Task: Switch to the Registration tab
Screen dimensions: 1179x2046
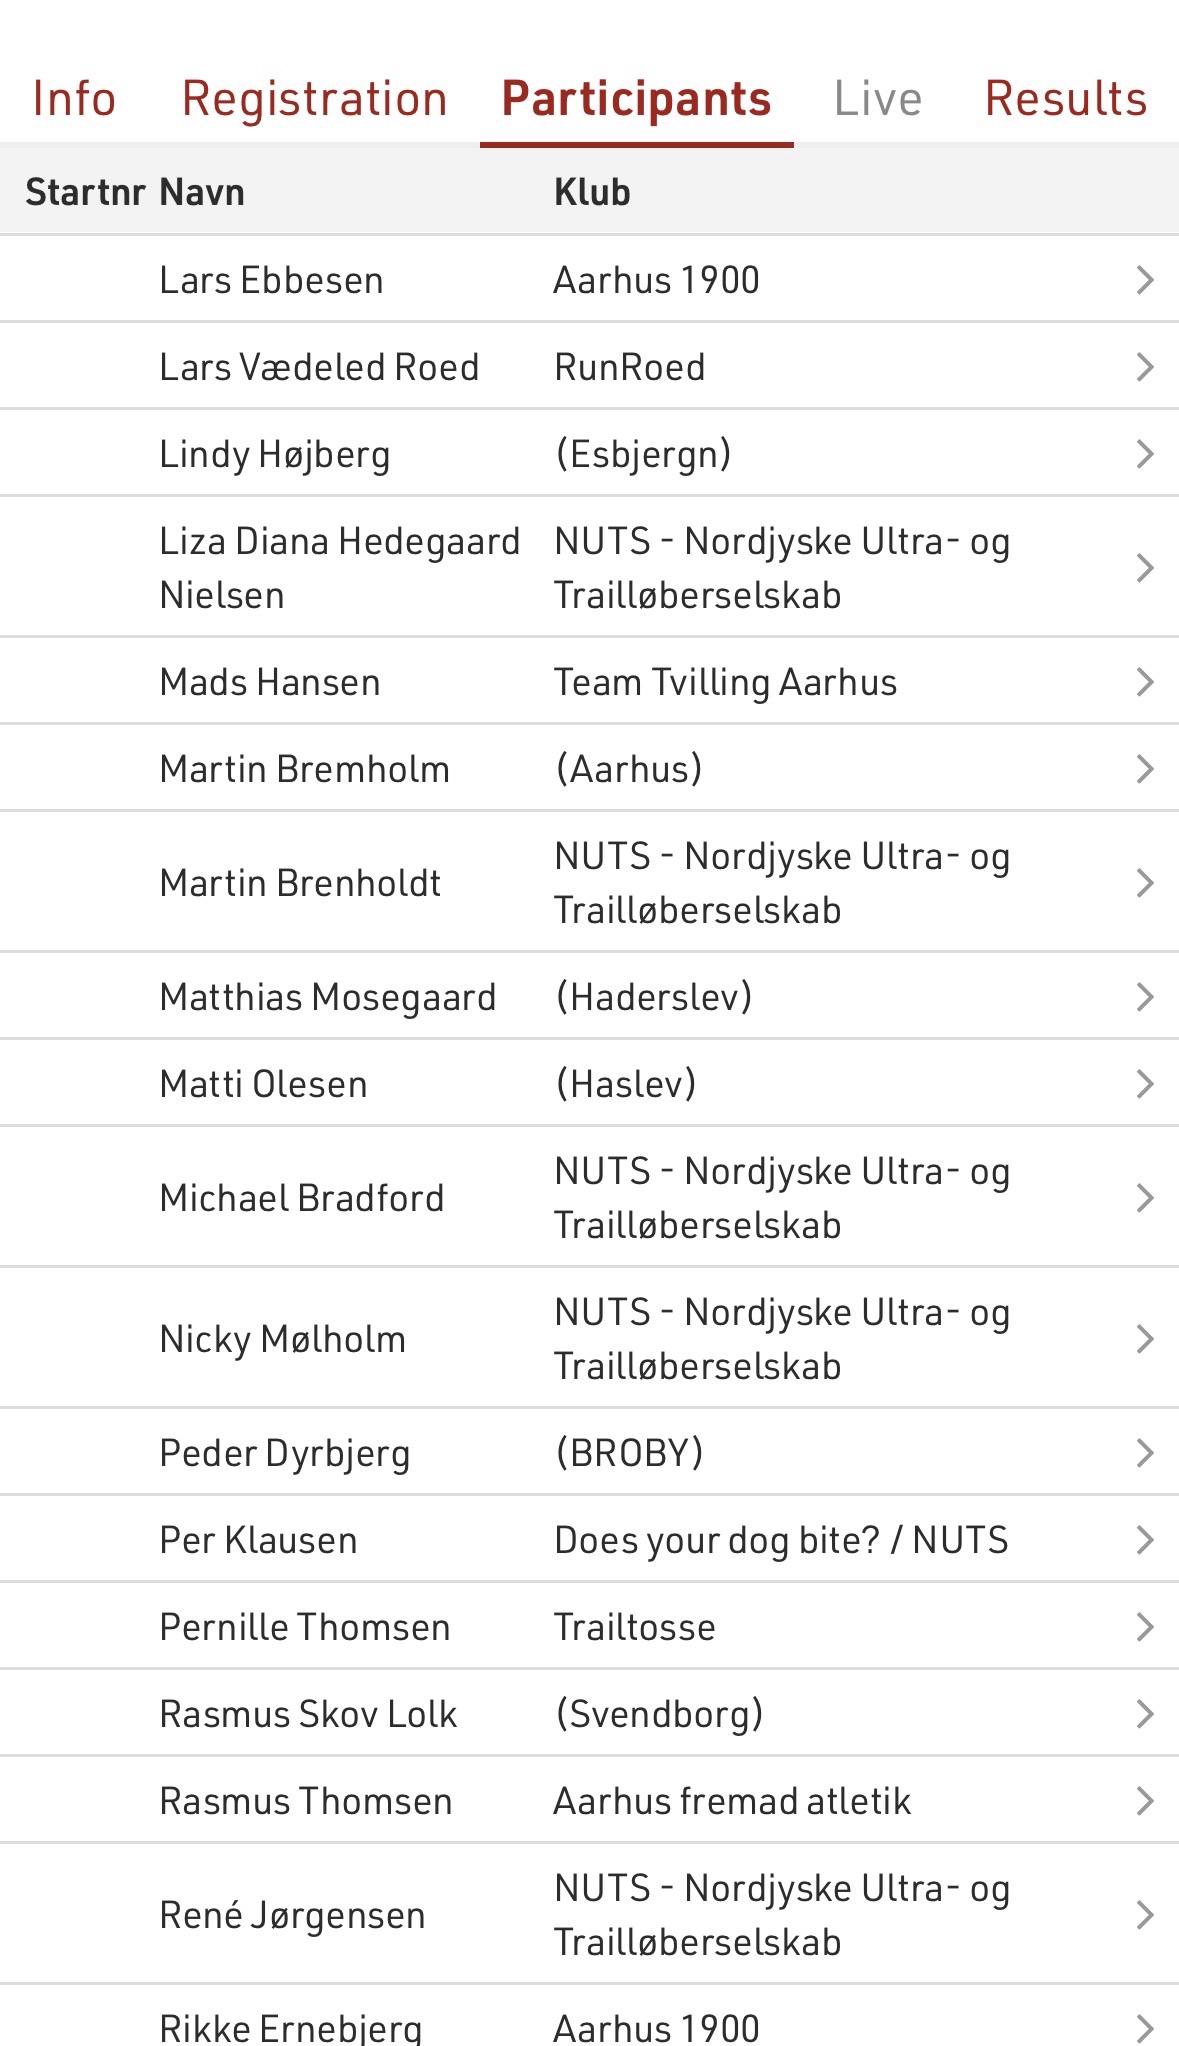Action: pos(315,99)
